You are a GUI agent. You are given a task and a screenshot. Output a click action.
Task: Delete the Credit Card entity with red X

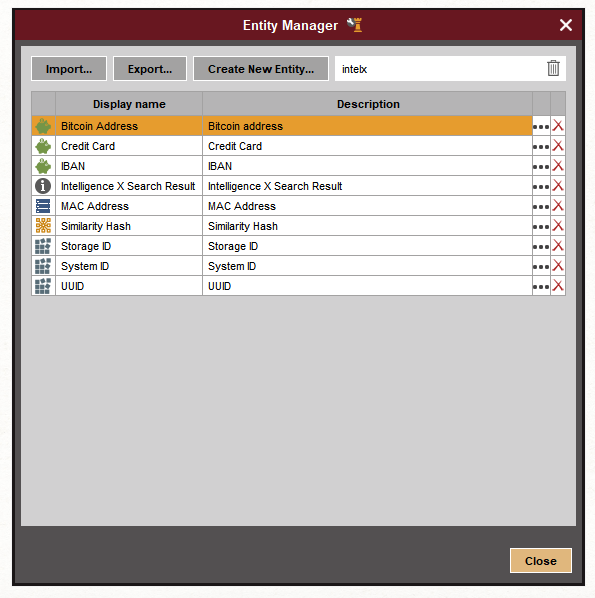558,145
